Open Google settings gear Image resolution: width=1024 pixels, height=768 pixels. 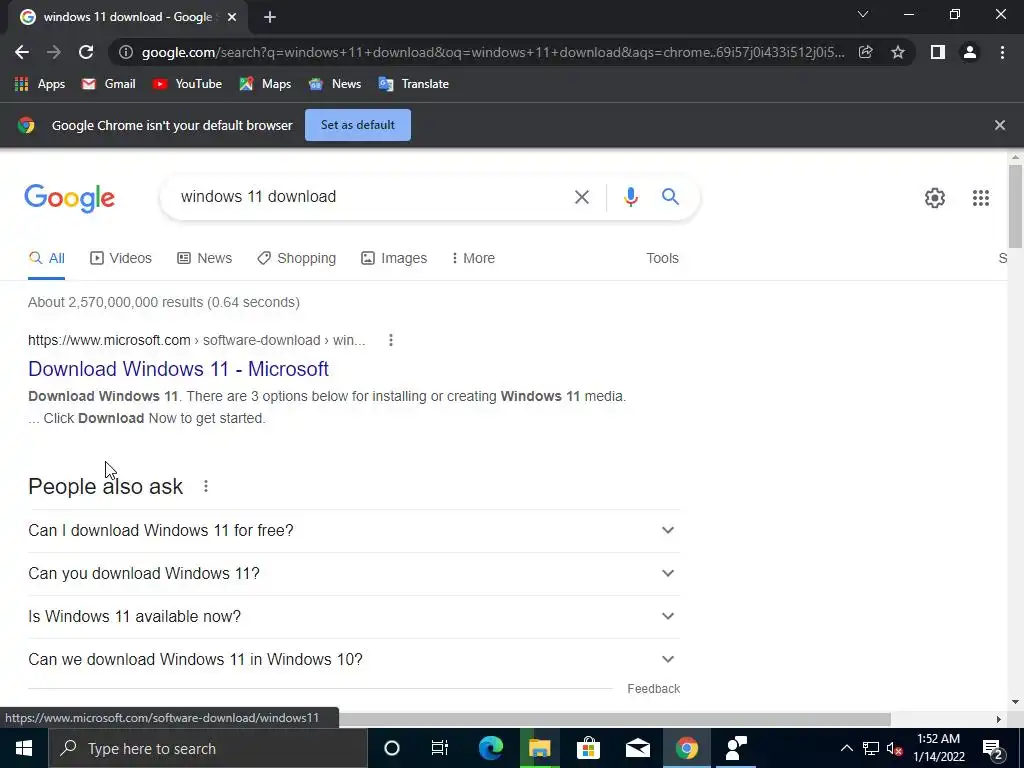(x=935, y=198)
